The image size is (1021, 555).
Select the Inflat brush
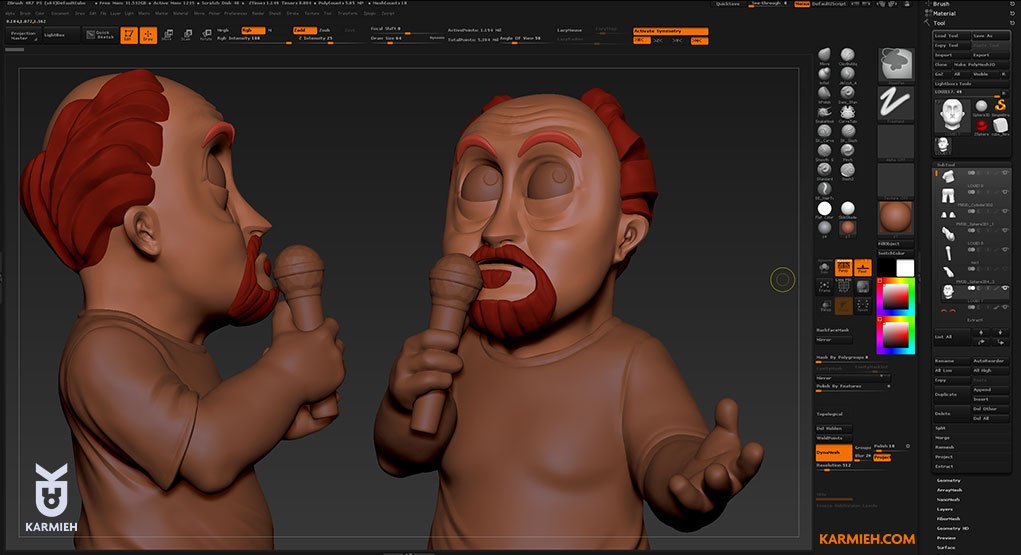(x=824, y=74)
